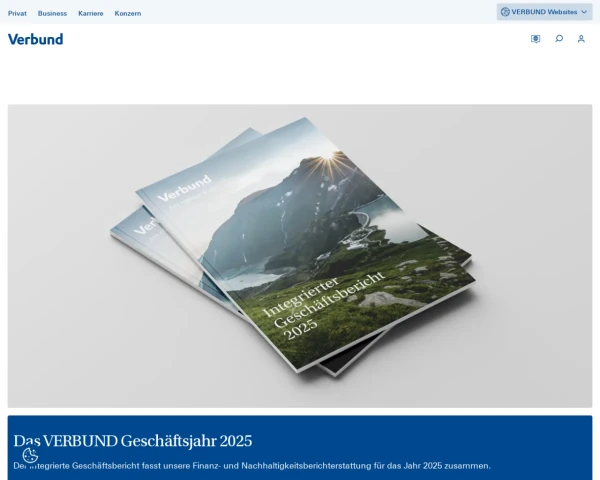Viewport: 600px width, 480px height.
Task: Open the Konzern section
Action: [x=128, y=13]
